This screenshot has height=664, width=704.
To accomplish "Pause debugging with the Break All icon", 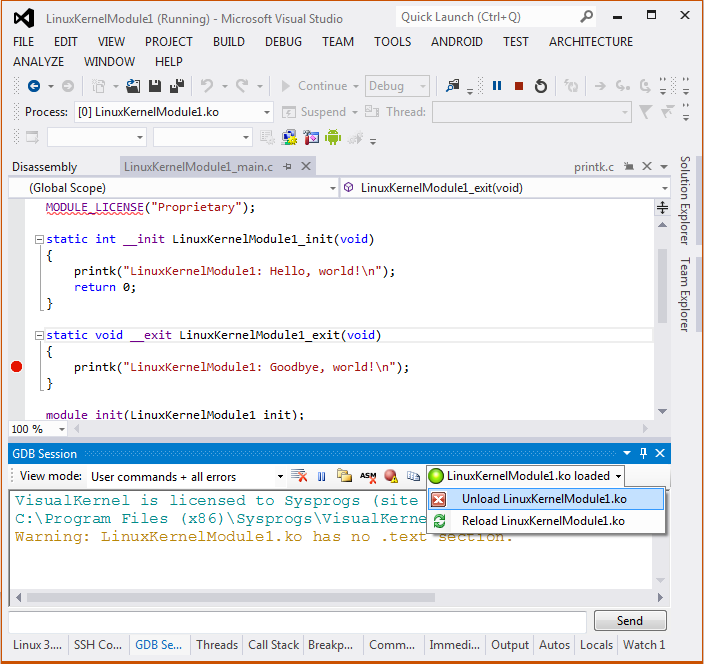I will (497, 86).
